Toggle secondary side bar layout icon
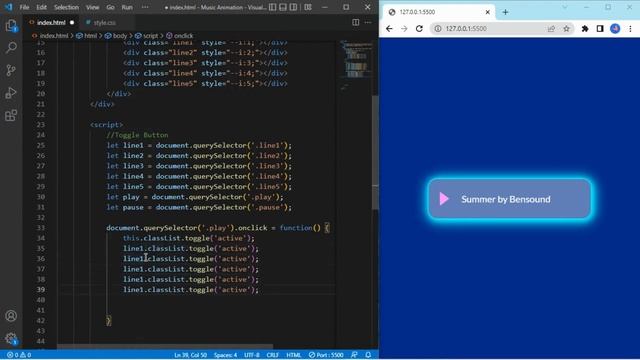Viewport: 640px width, 360px height. tap(293, 7)
